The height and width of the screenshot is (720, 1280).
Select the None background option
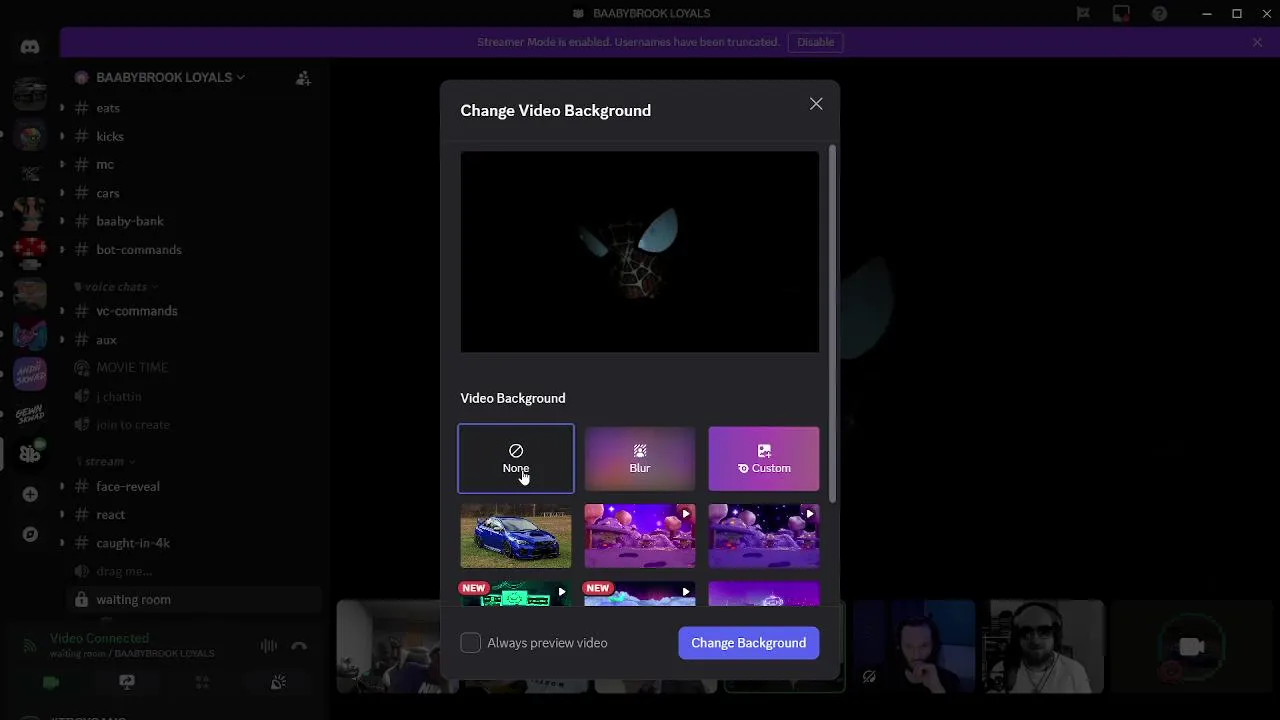(x=516, y=459)
